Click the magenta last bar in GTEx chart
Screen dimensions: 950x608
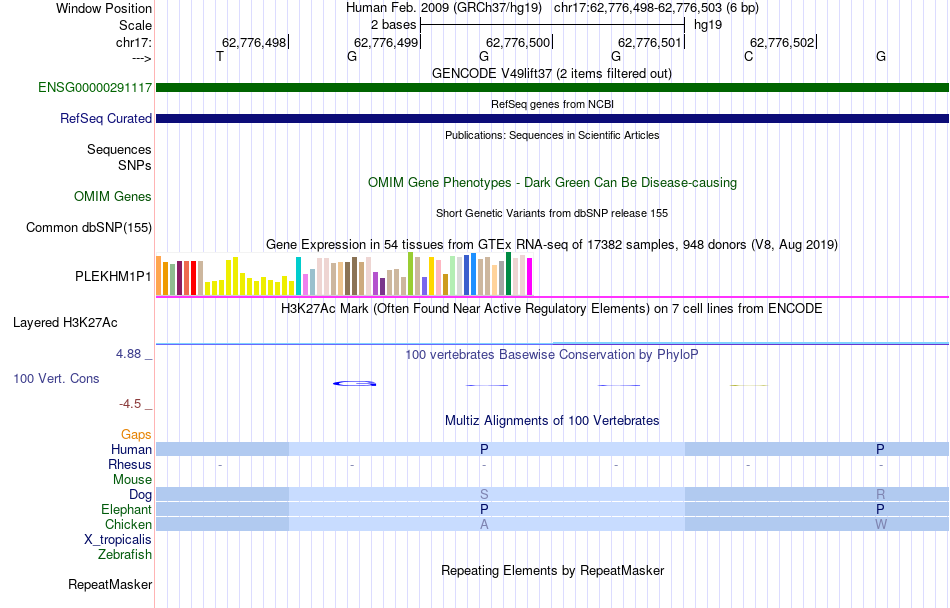tap(530, 277)
